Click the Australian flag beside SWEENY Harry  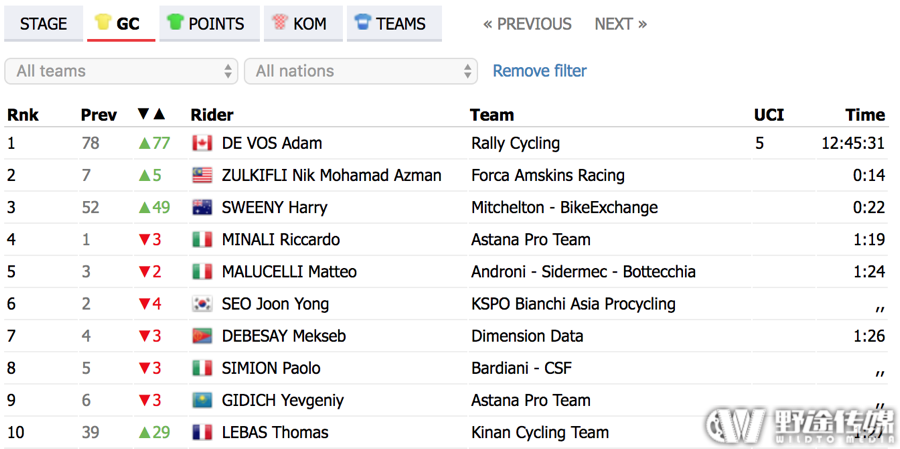click(x=202, y=207)
